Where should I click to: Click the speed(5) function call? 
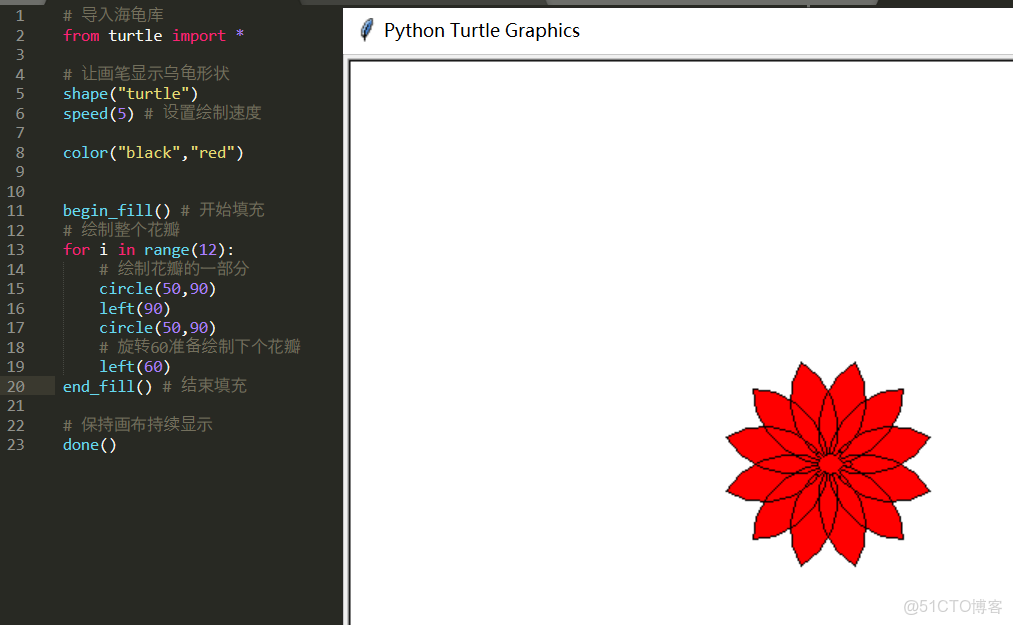pos(98,114)
